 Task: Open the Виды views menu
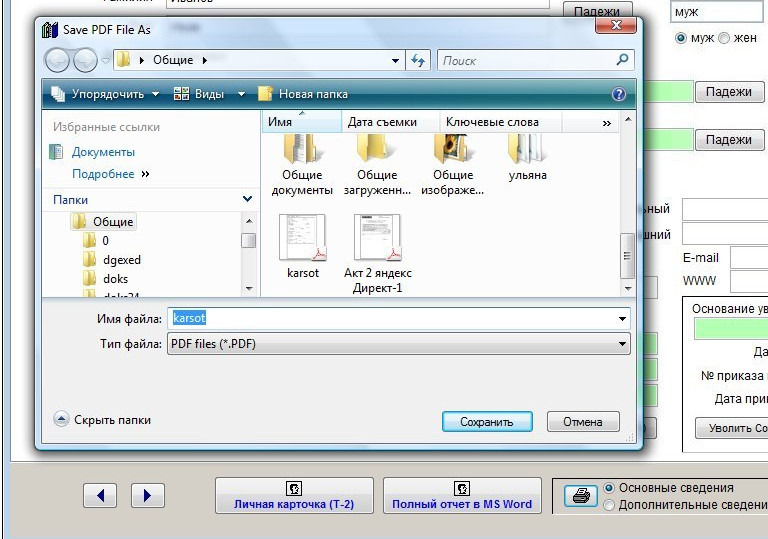coord(199,94)
